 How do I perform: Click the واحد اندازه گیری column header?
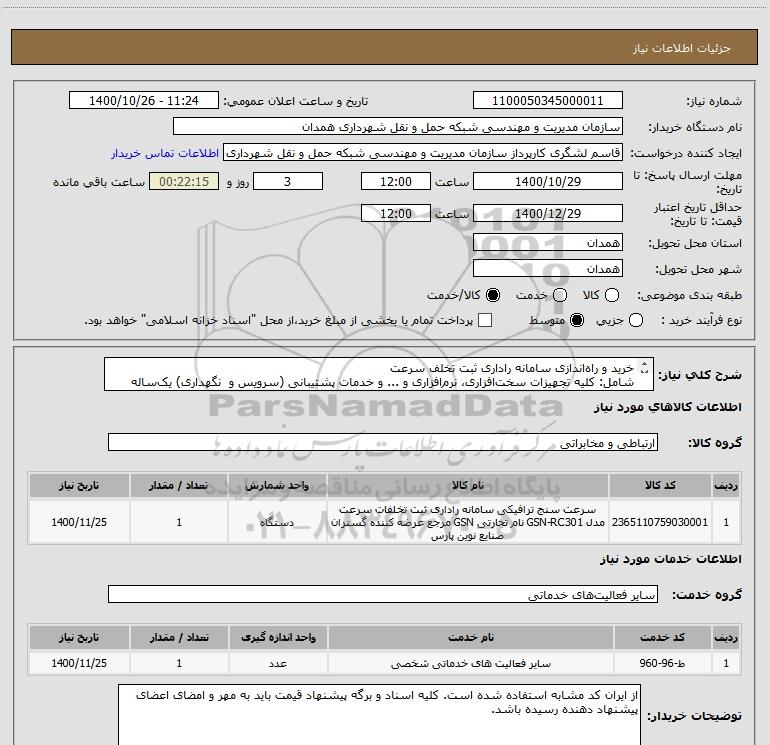(x=278, y=637)
